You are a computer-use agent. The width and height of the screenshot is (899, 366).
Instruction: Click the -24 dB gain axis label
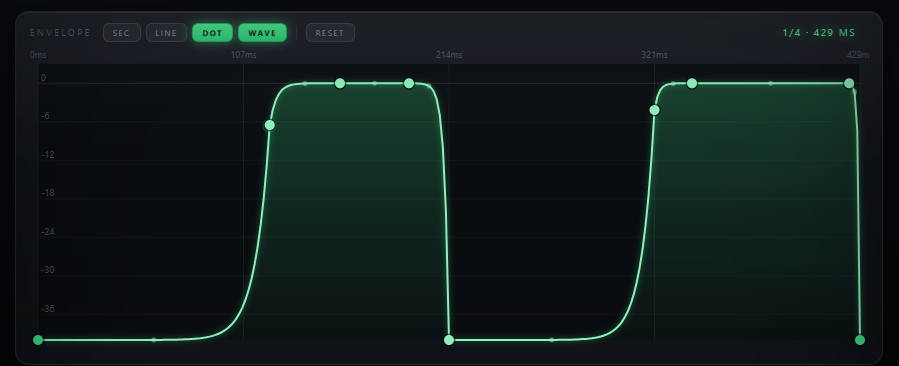47,232
